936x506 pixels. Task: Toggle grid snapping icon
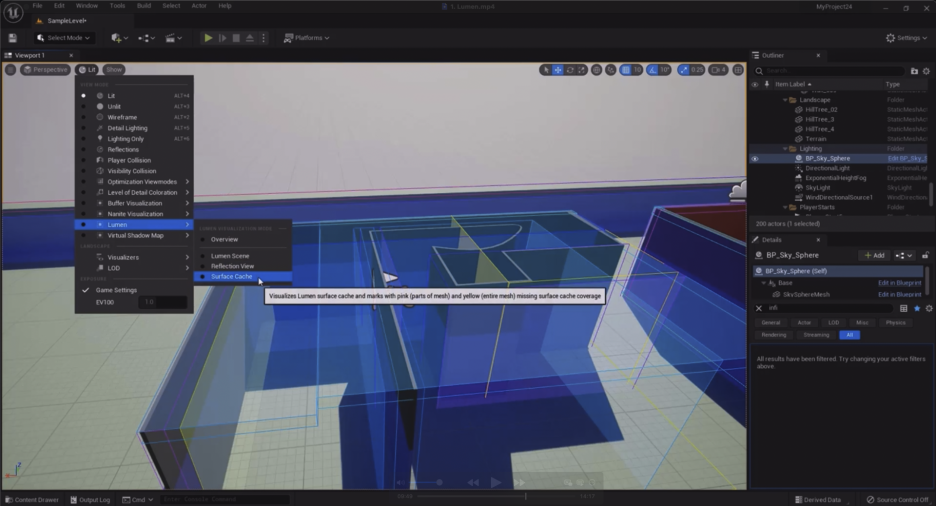coord(626,70)
